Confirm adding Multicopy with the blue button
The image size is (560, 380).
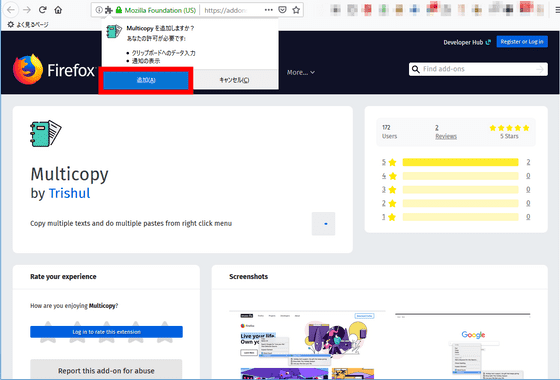point(146,80)
